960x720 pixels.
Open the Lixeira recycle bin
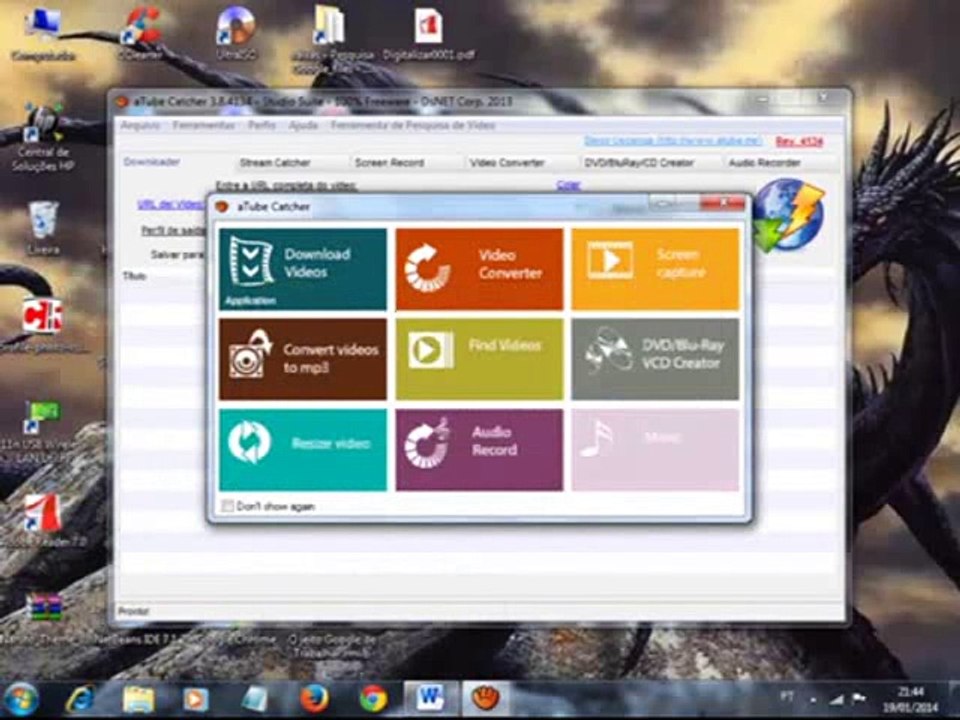(x=43, y=227)
